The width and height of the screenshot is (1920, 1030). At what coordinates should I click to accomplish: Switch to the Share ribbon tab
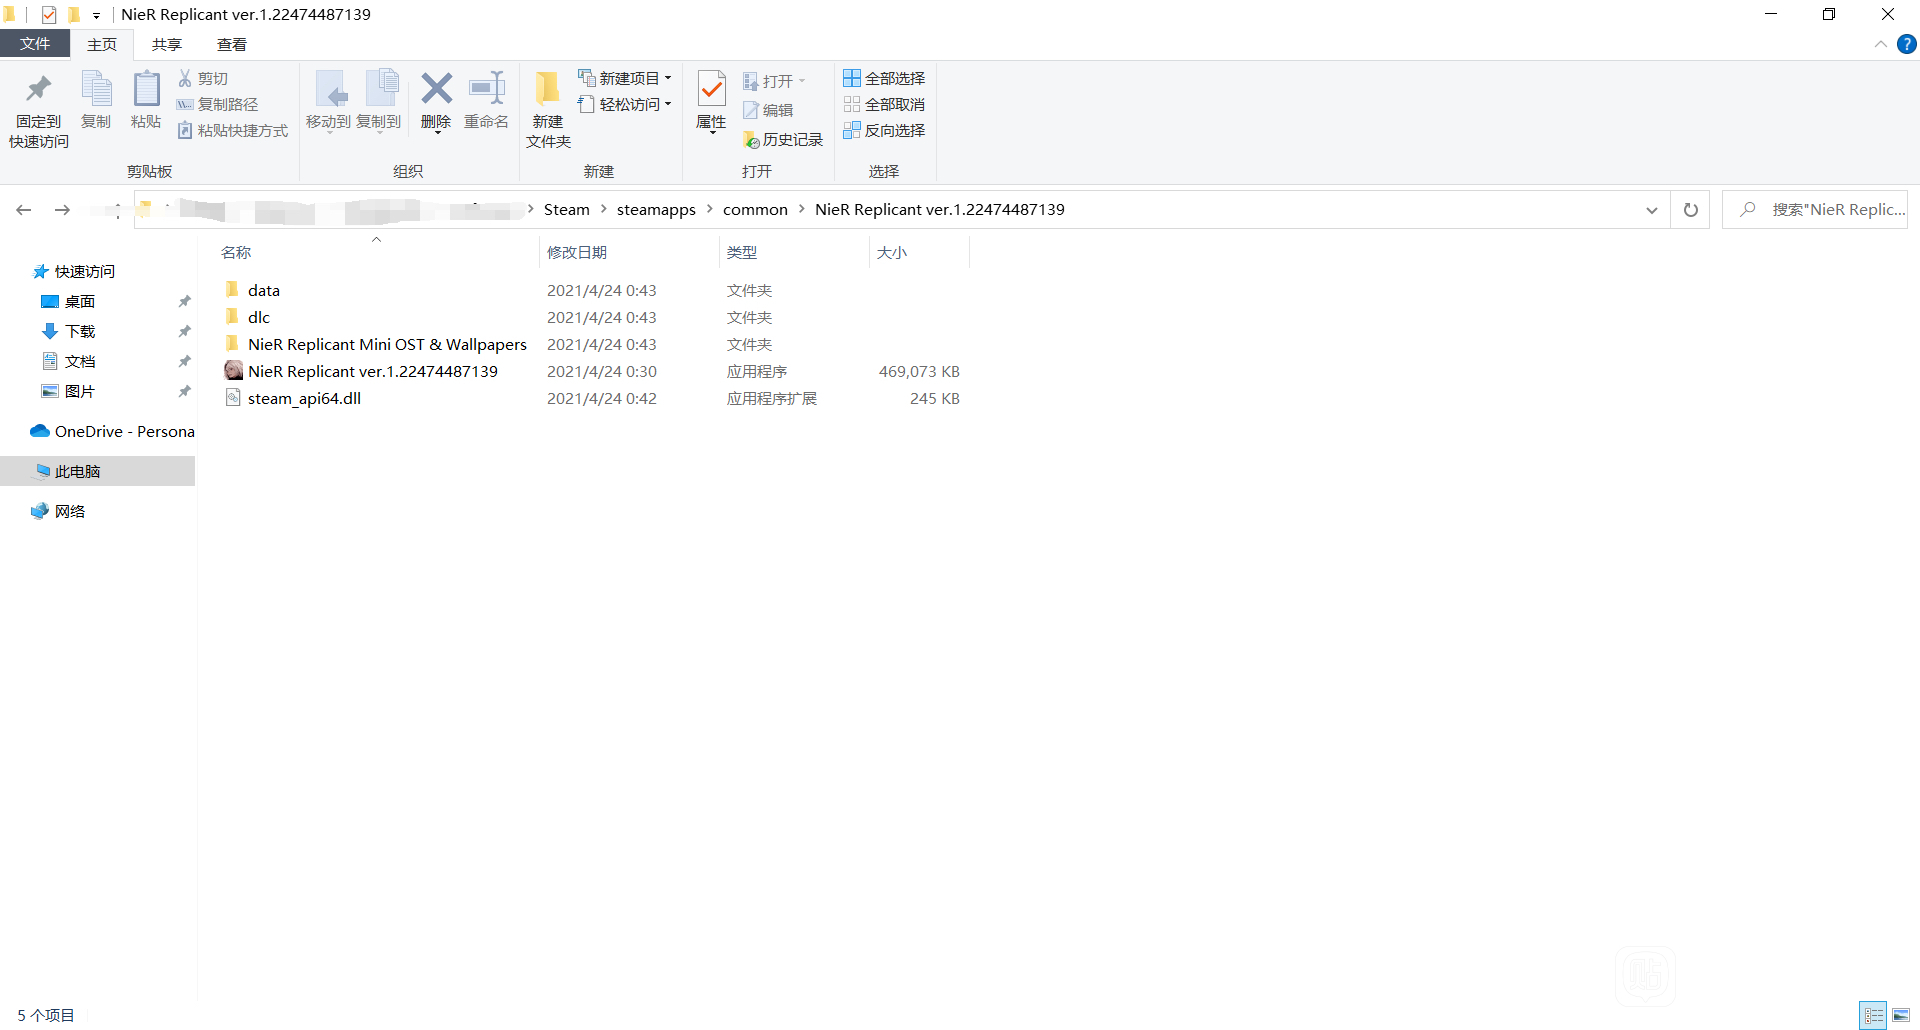(167, 45)
